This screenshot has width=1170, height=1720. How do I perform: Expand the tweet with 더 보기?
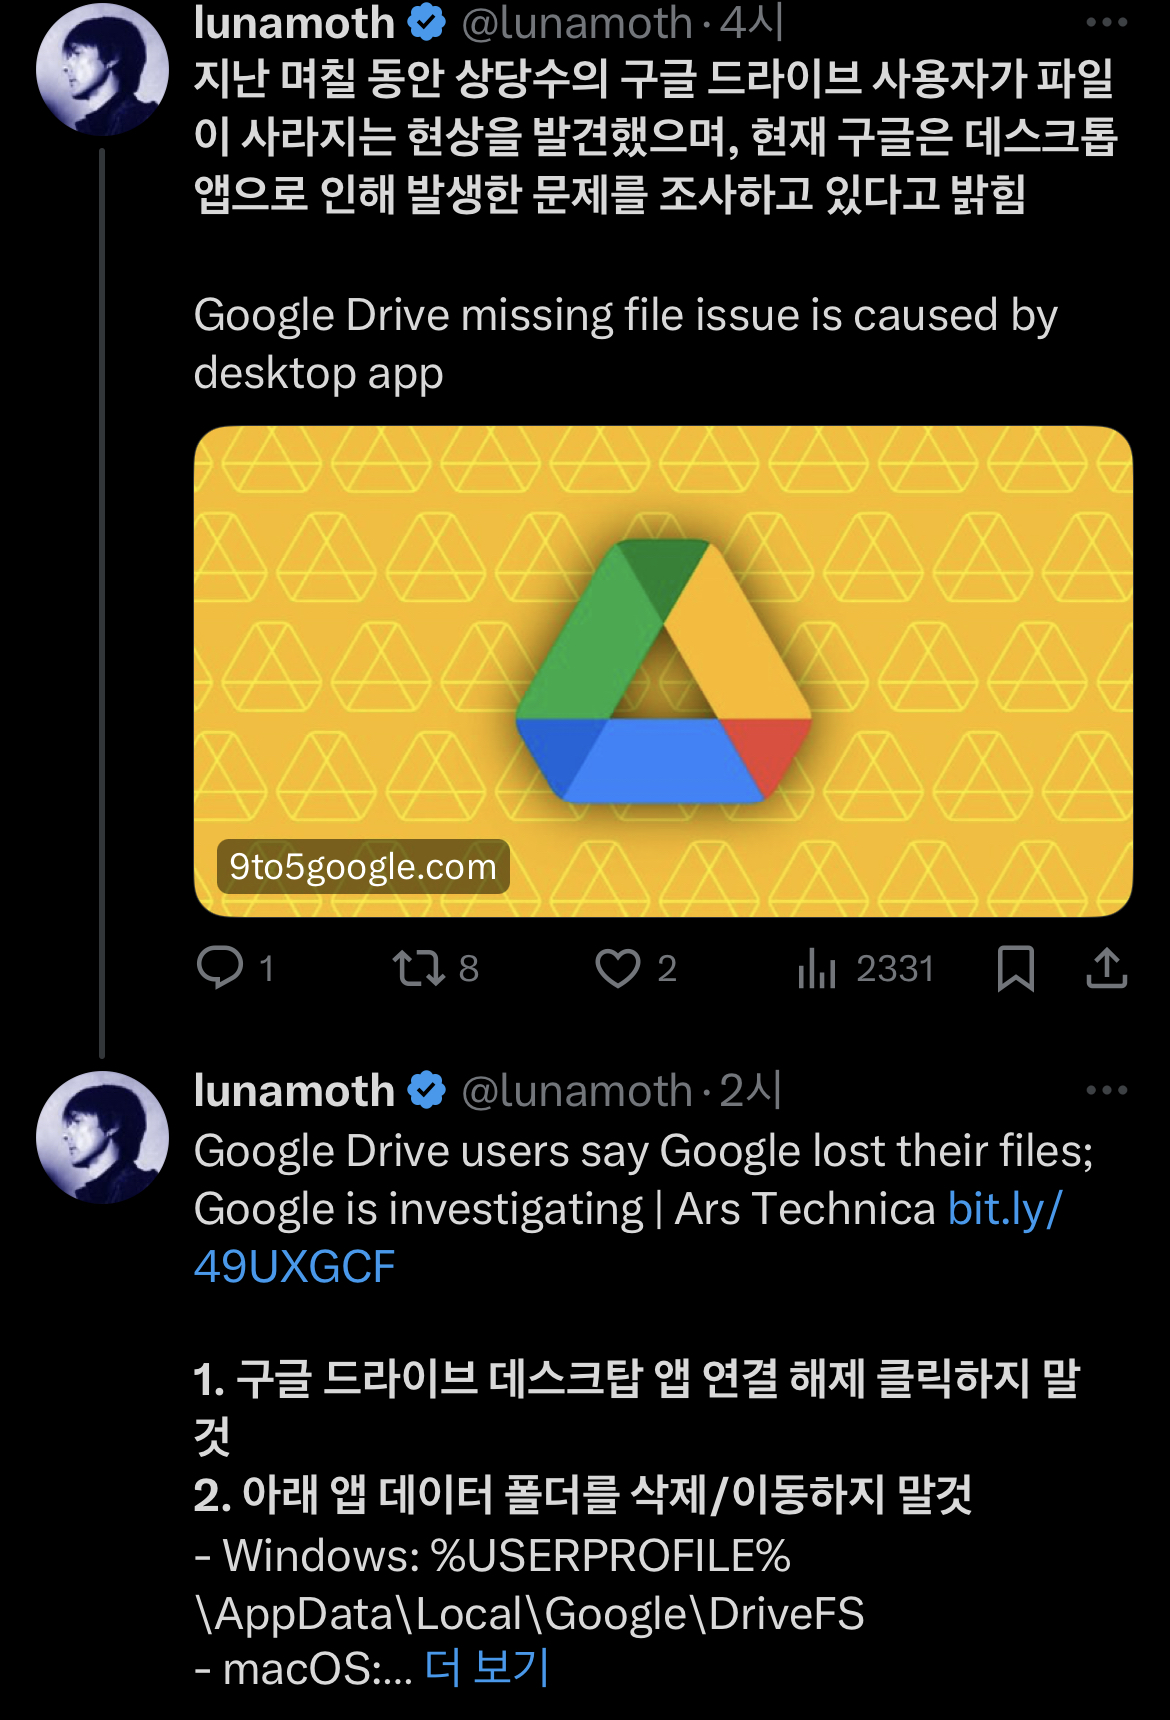pos(487,1667)
